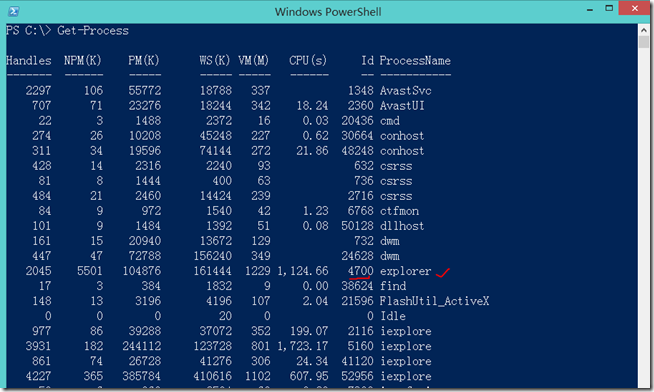The image size is (654, 392).
Task: Click csrss process with Id 736
Action: 396,181
